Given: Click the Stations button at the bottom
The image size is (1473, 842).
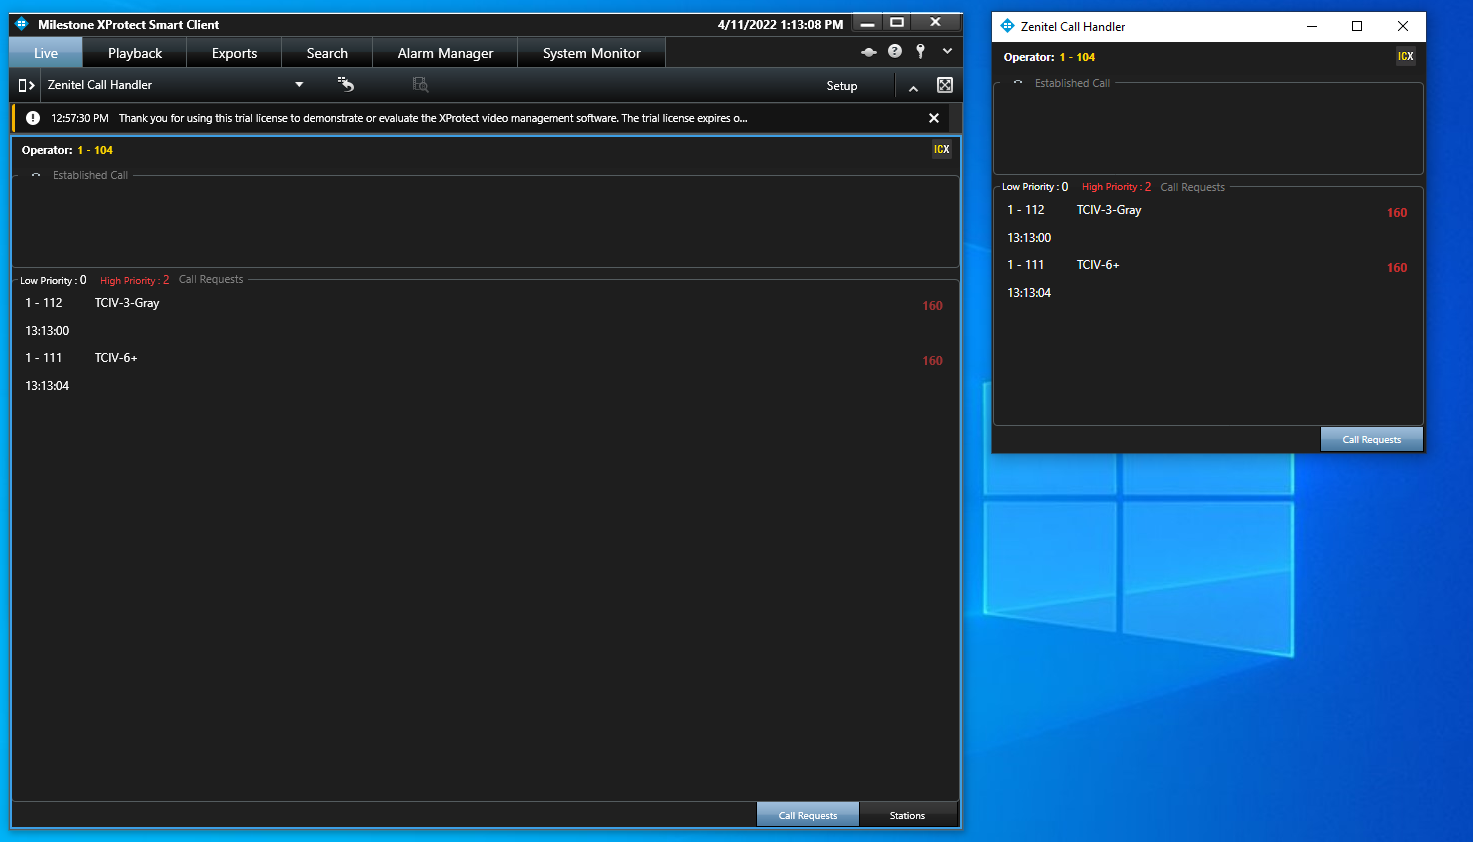Looking at the screenshot, I should point(907,815).
